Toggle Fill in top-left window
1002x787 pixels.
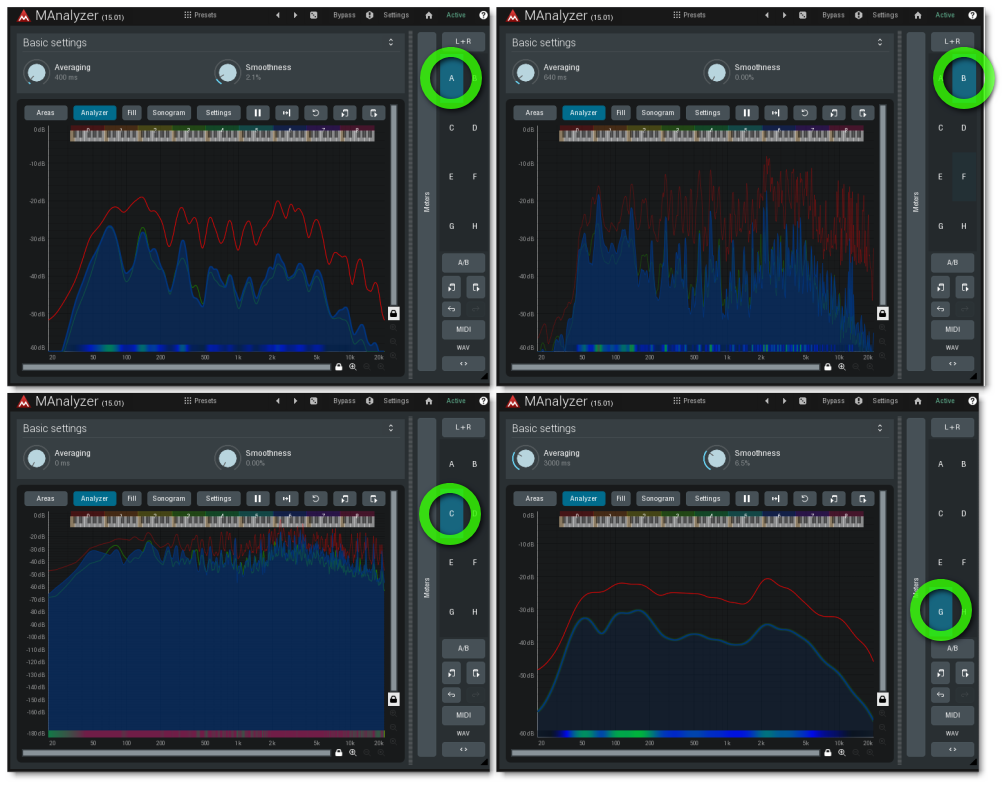132,112
